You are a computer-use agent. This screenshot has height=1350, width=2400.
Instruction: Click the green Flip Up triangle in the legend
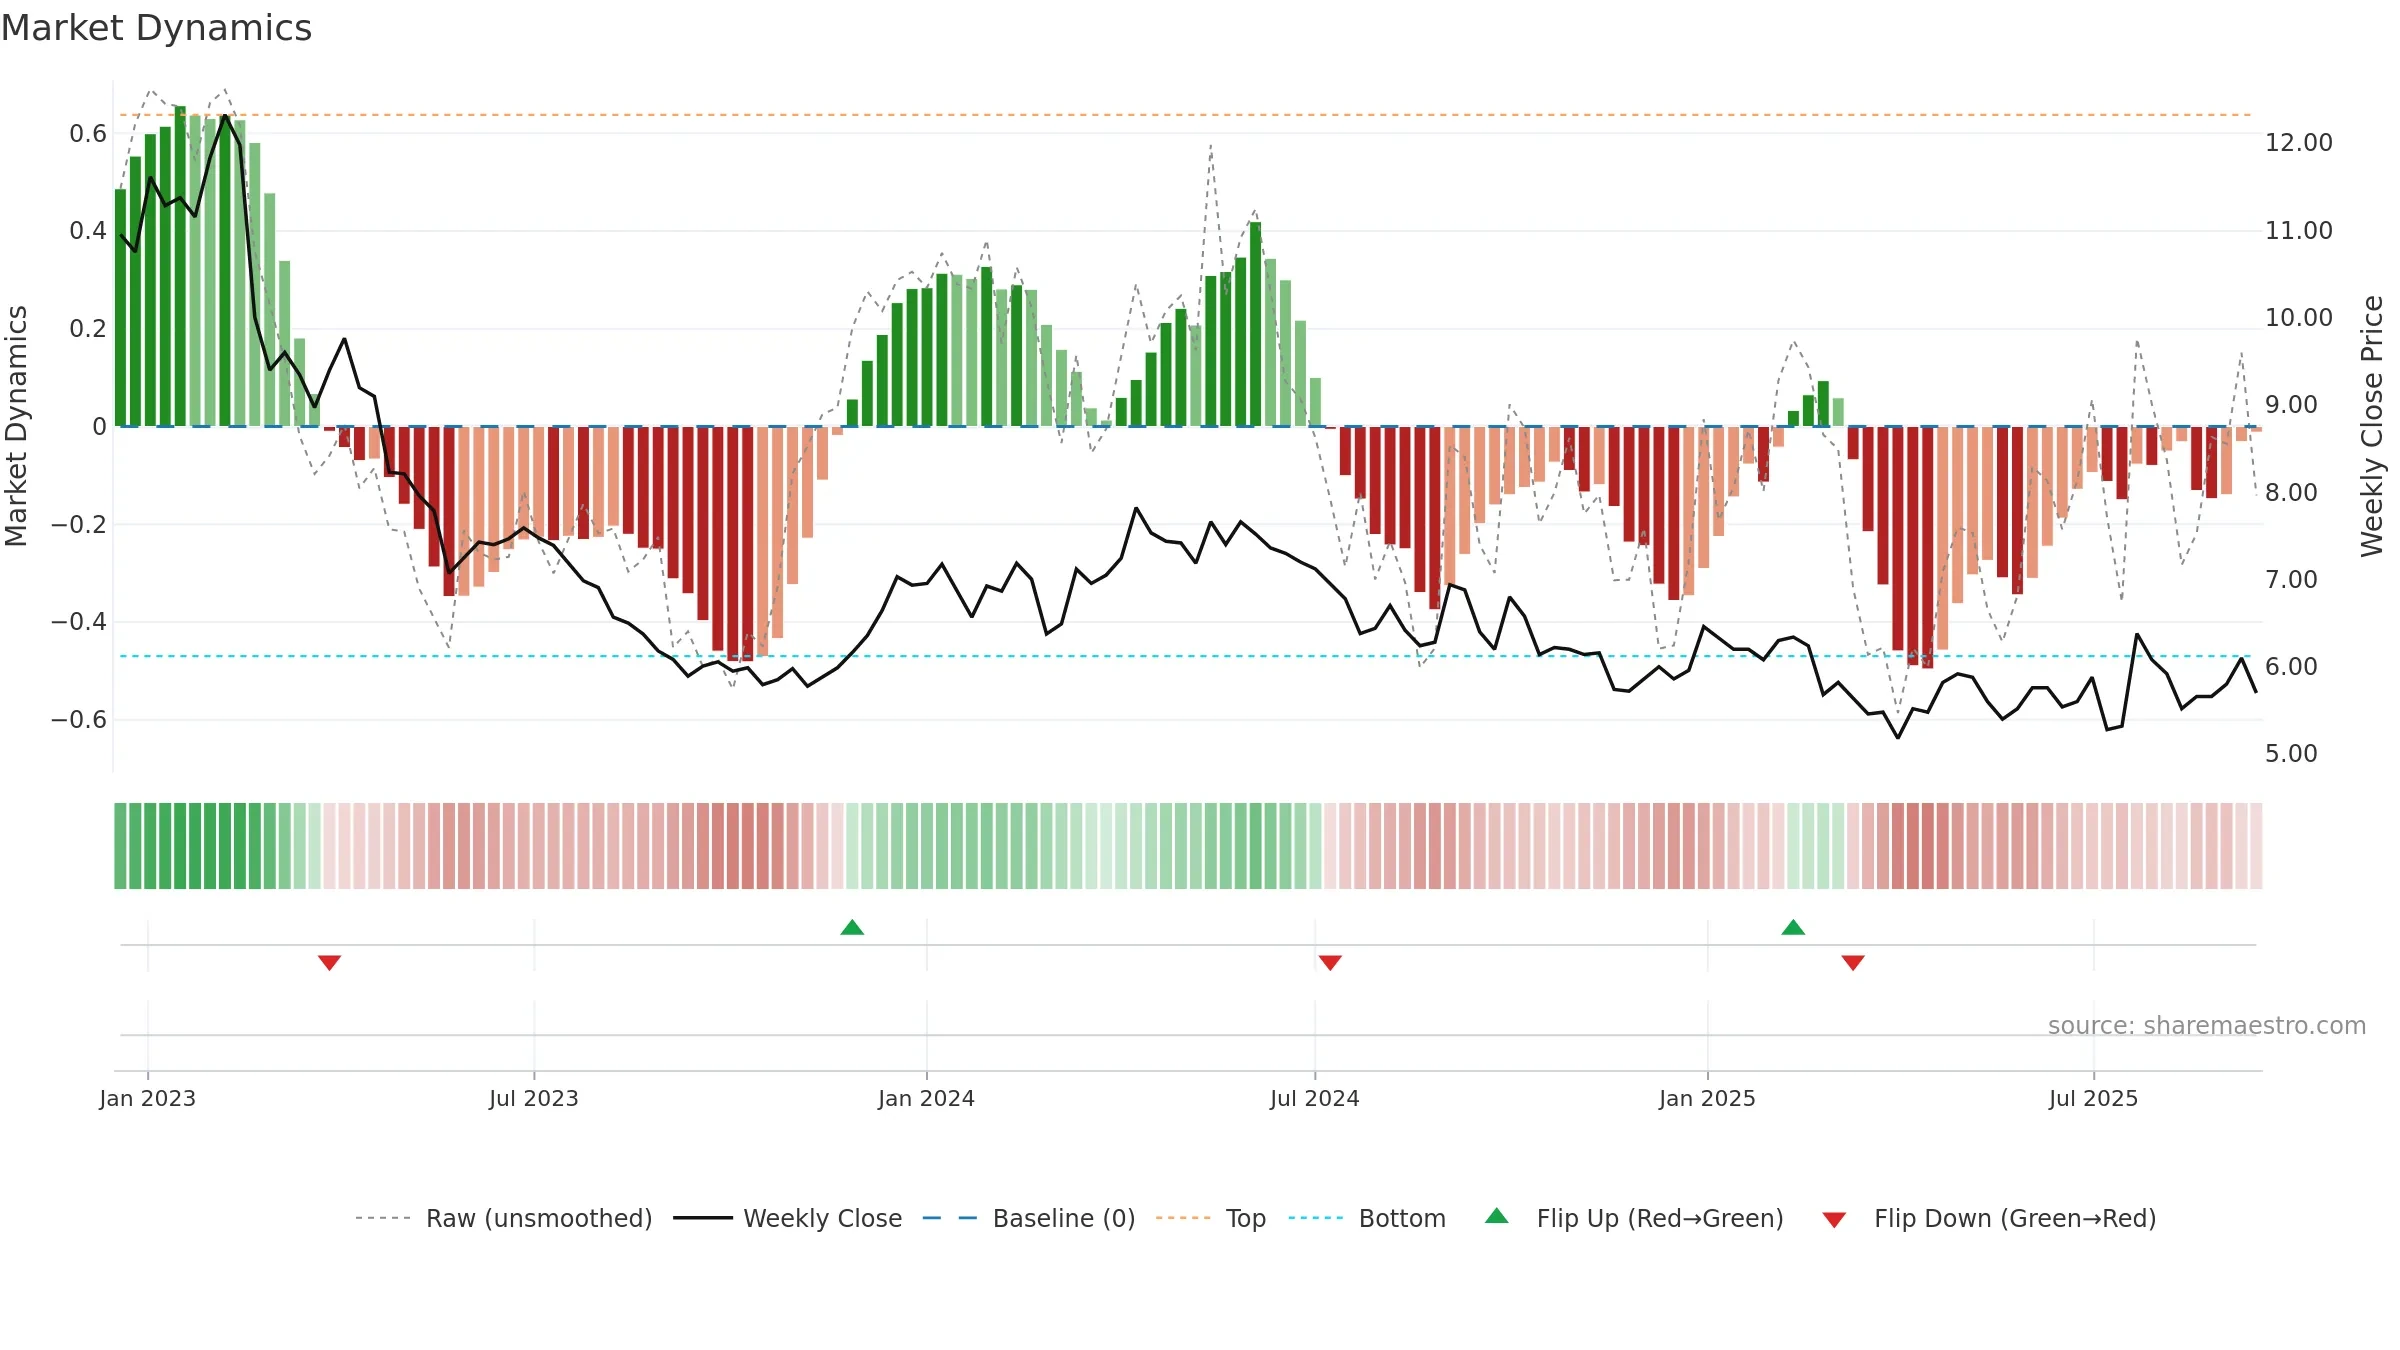pyautogui.click(x=1497, y=1216)
